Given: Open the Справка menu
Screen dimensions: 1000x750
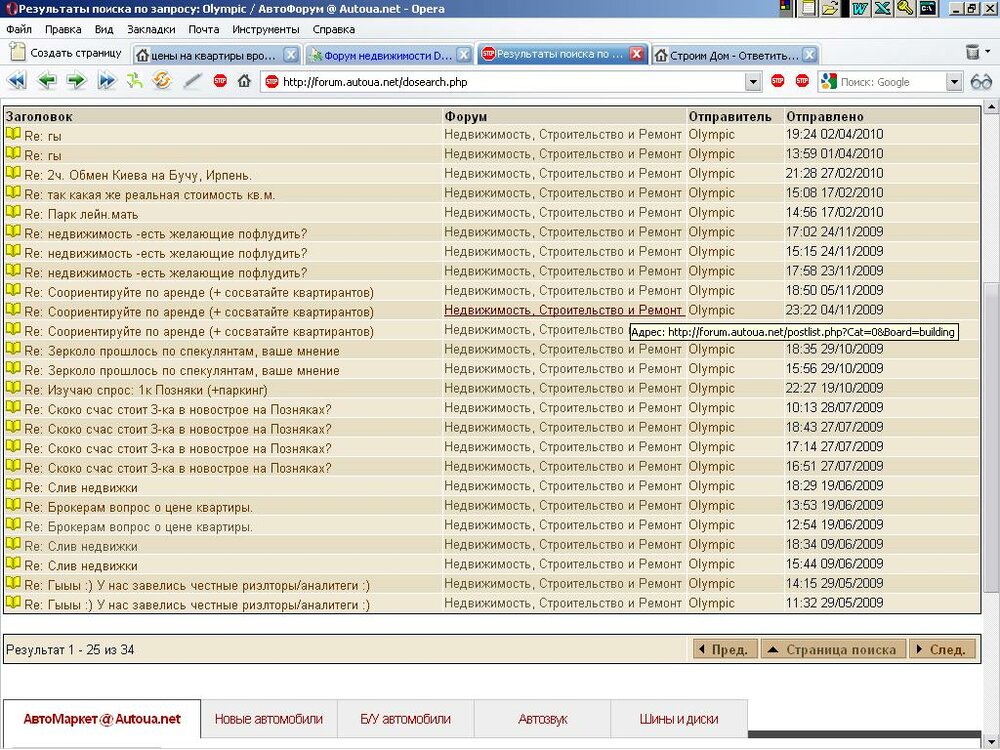Looking at the screenshot, I should point(334,29).
